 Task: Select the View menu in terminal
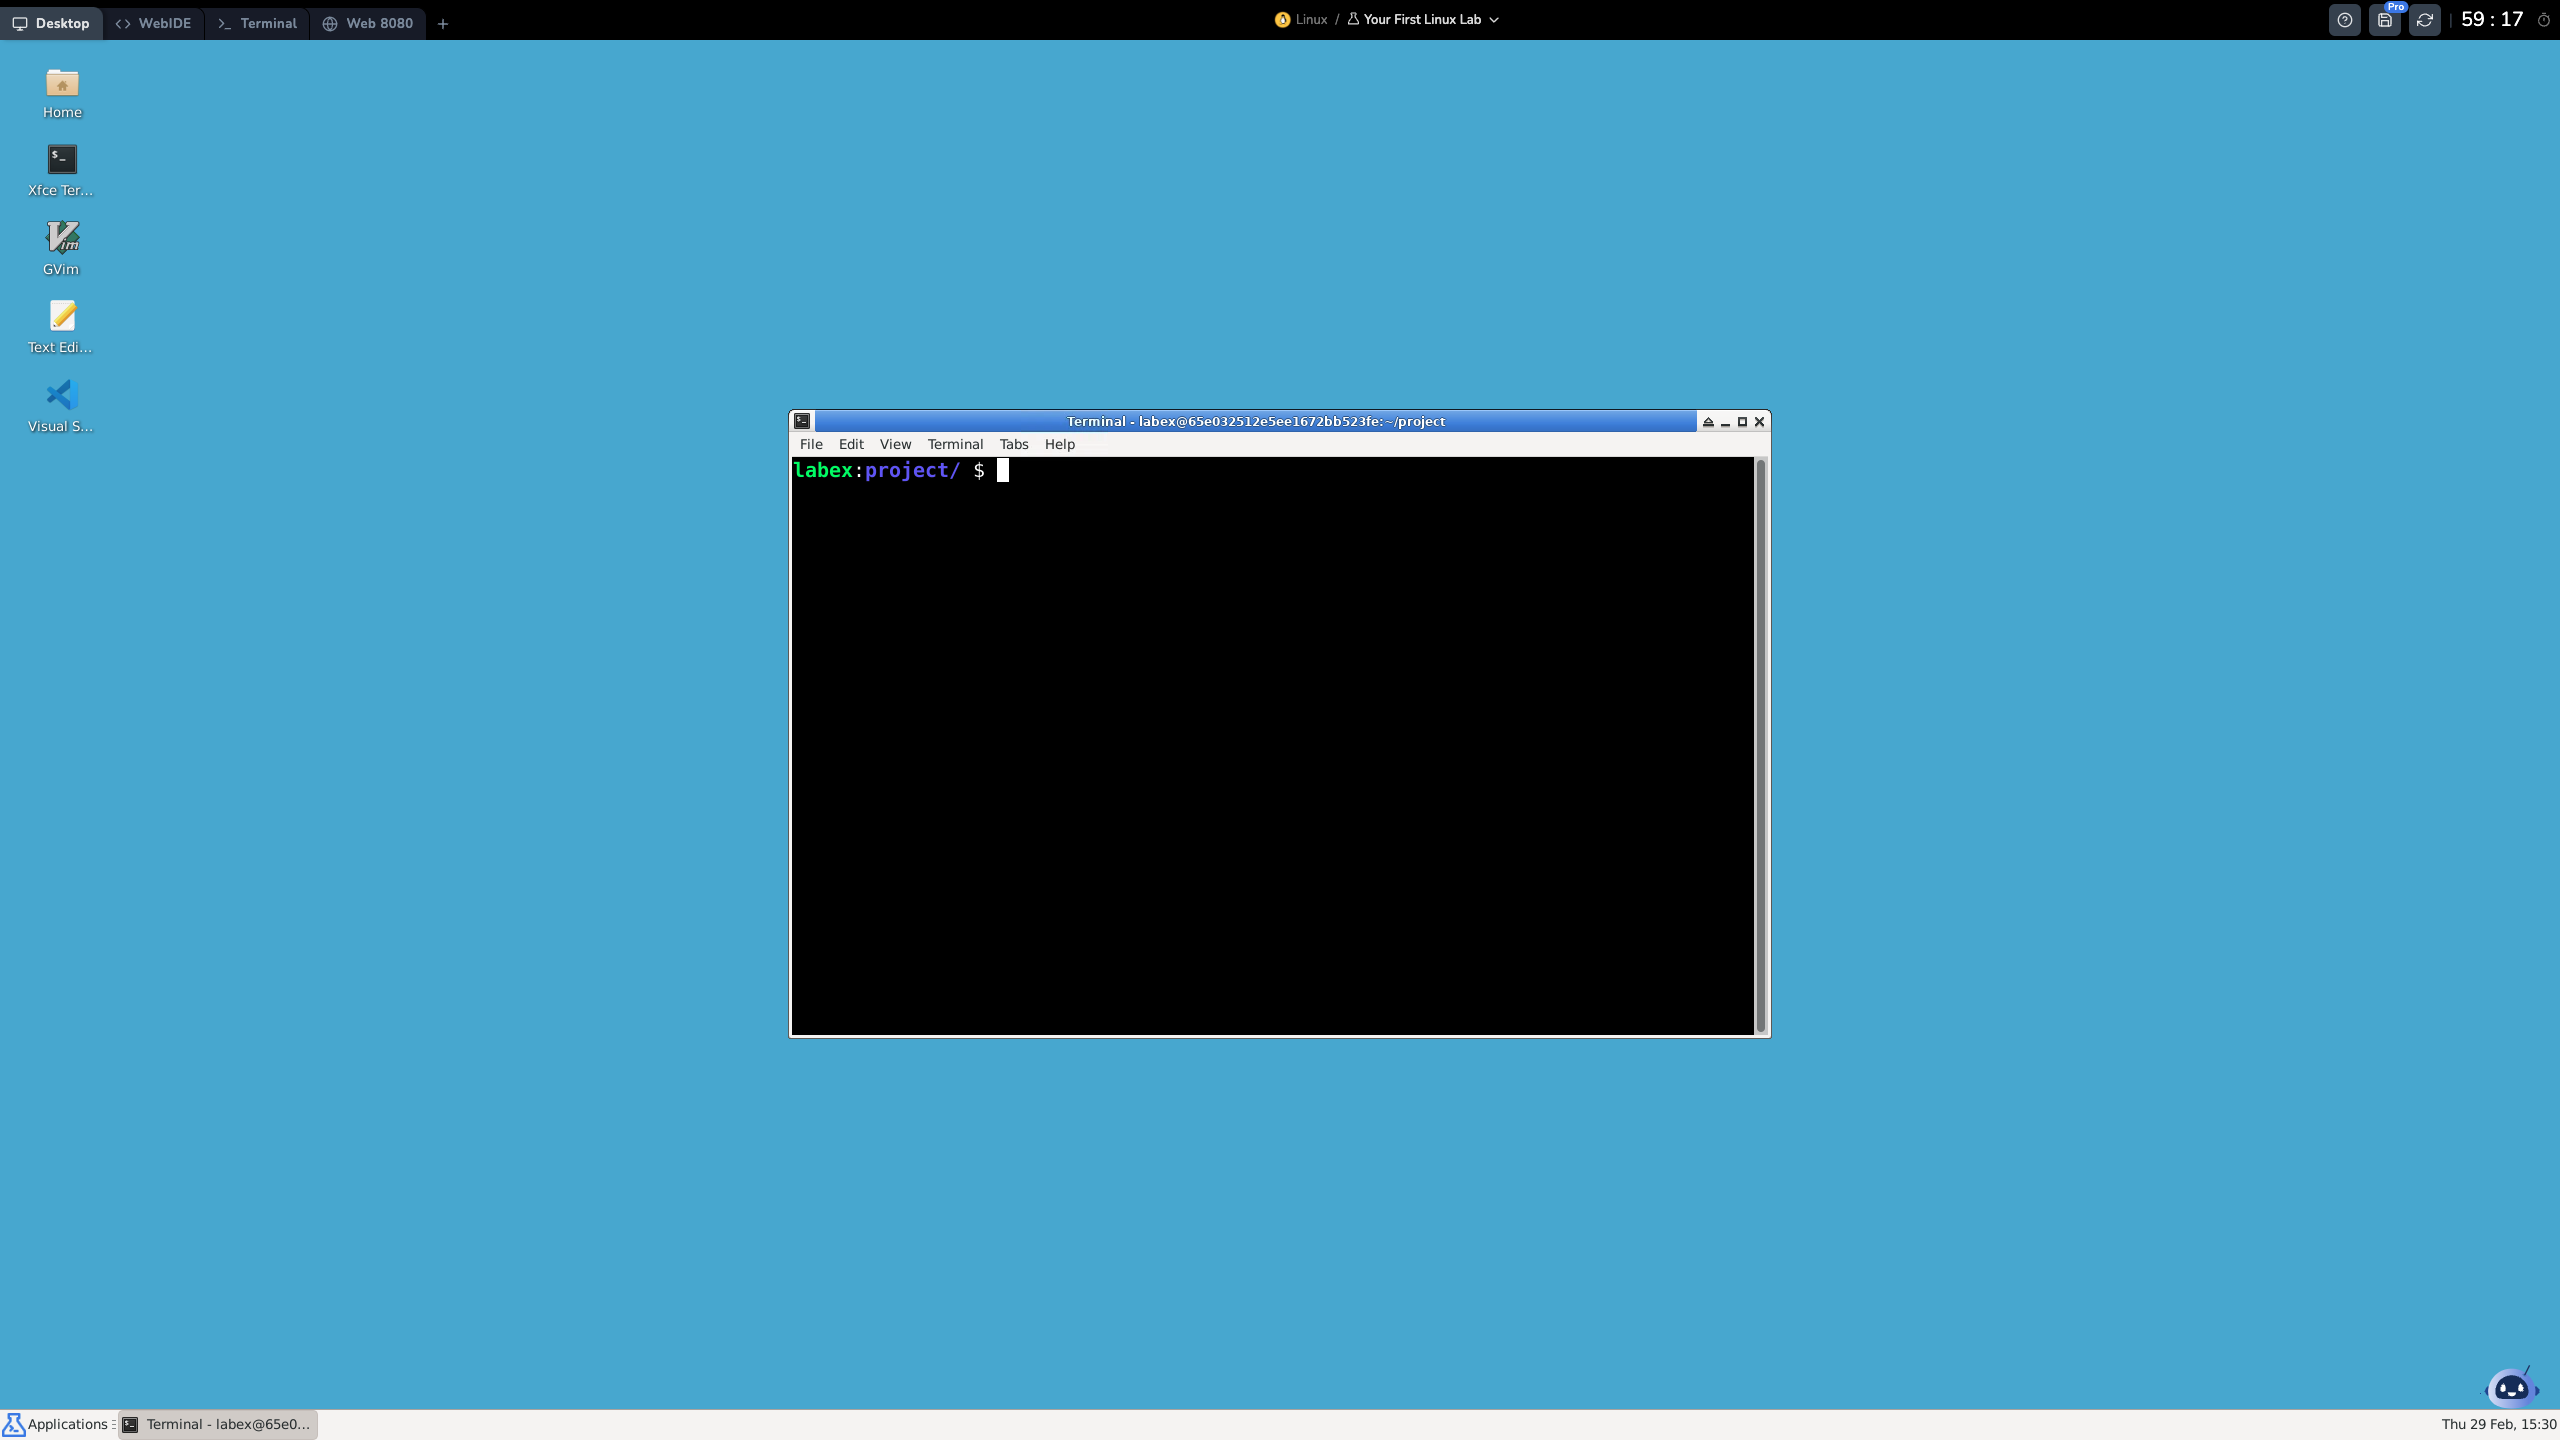(x=895, y=443)
